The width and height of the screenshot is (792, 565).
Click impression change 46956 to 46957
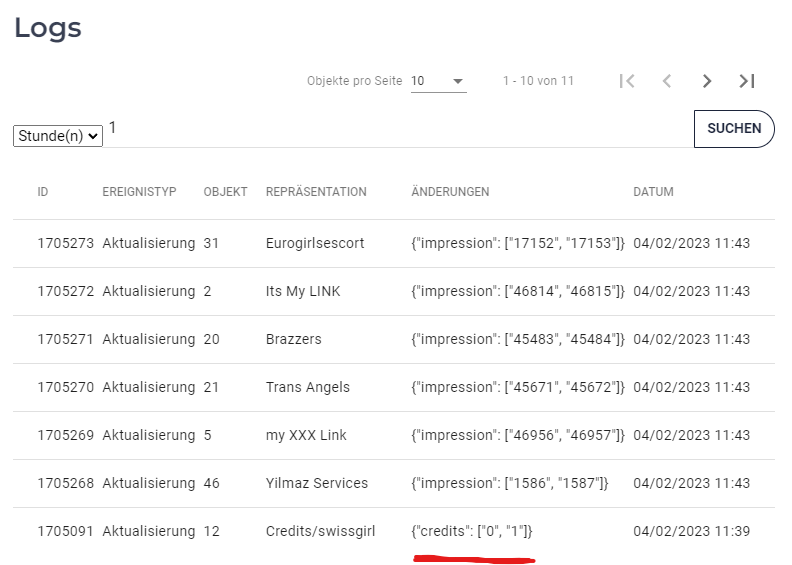518,435
